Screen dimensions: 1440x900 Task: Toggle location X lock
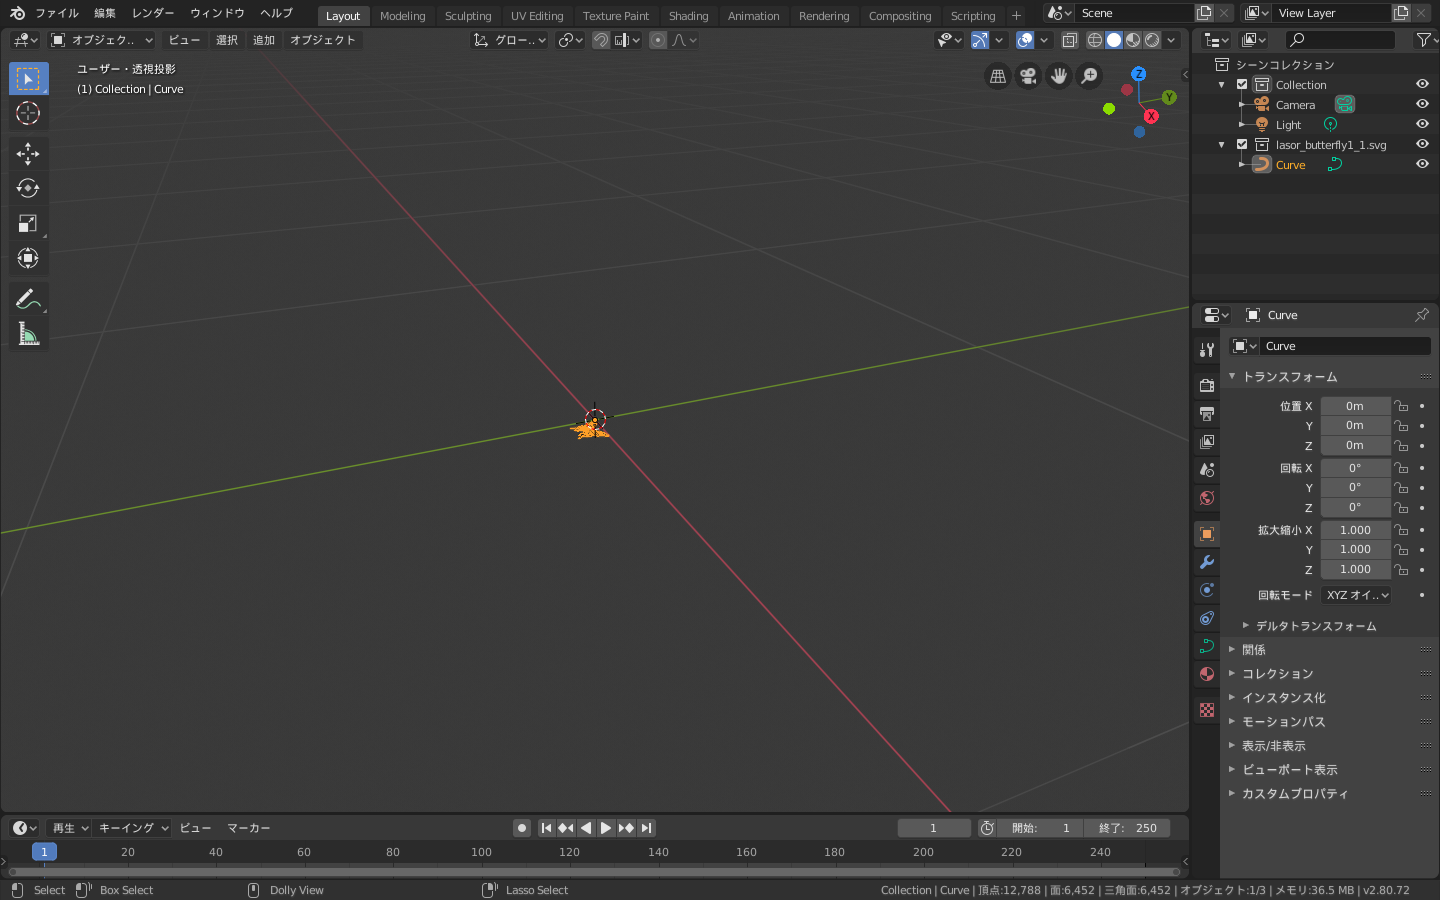click(1402, 406)
